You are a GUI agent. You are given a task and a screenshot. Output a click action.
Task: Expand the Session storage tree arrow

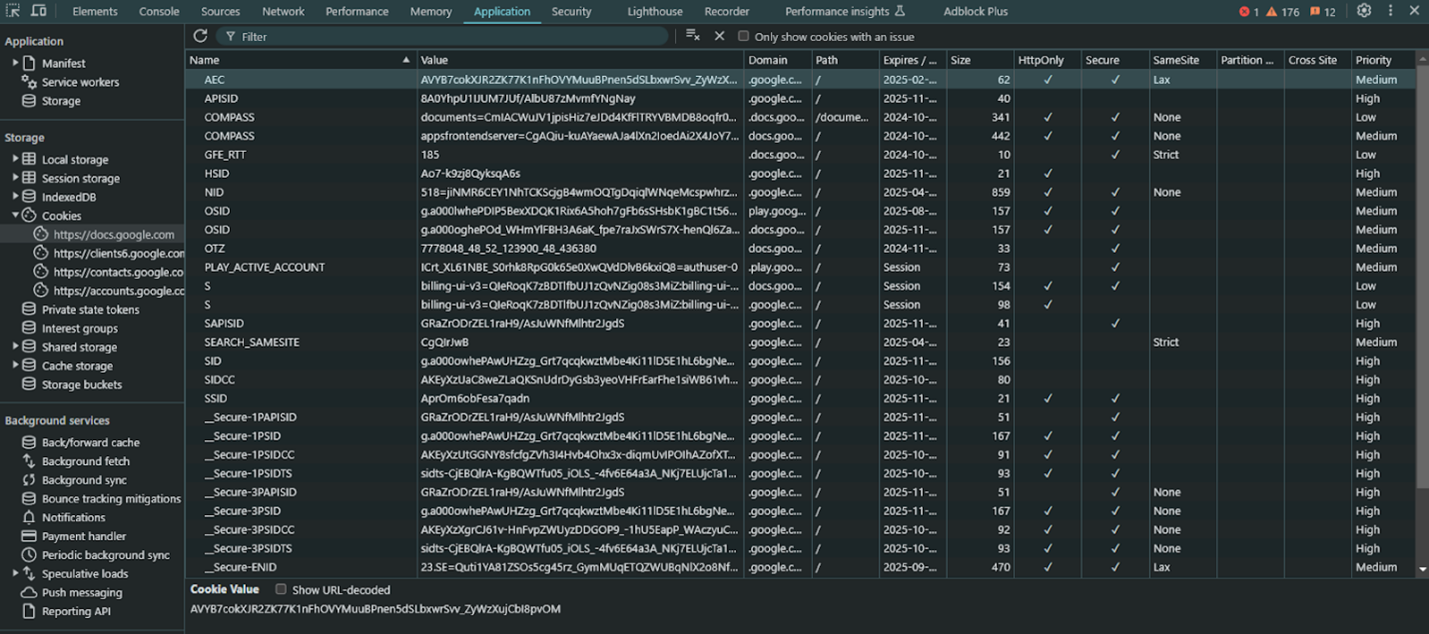tap(15, 178)
